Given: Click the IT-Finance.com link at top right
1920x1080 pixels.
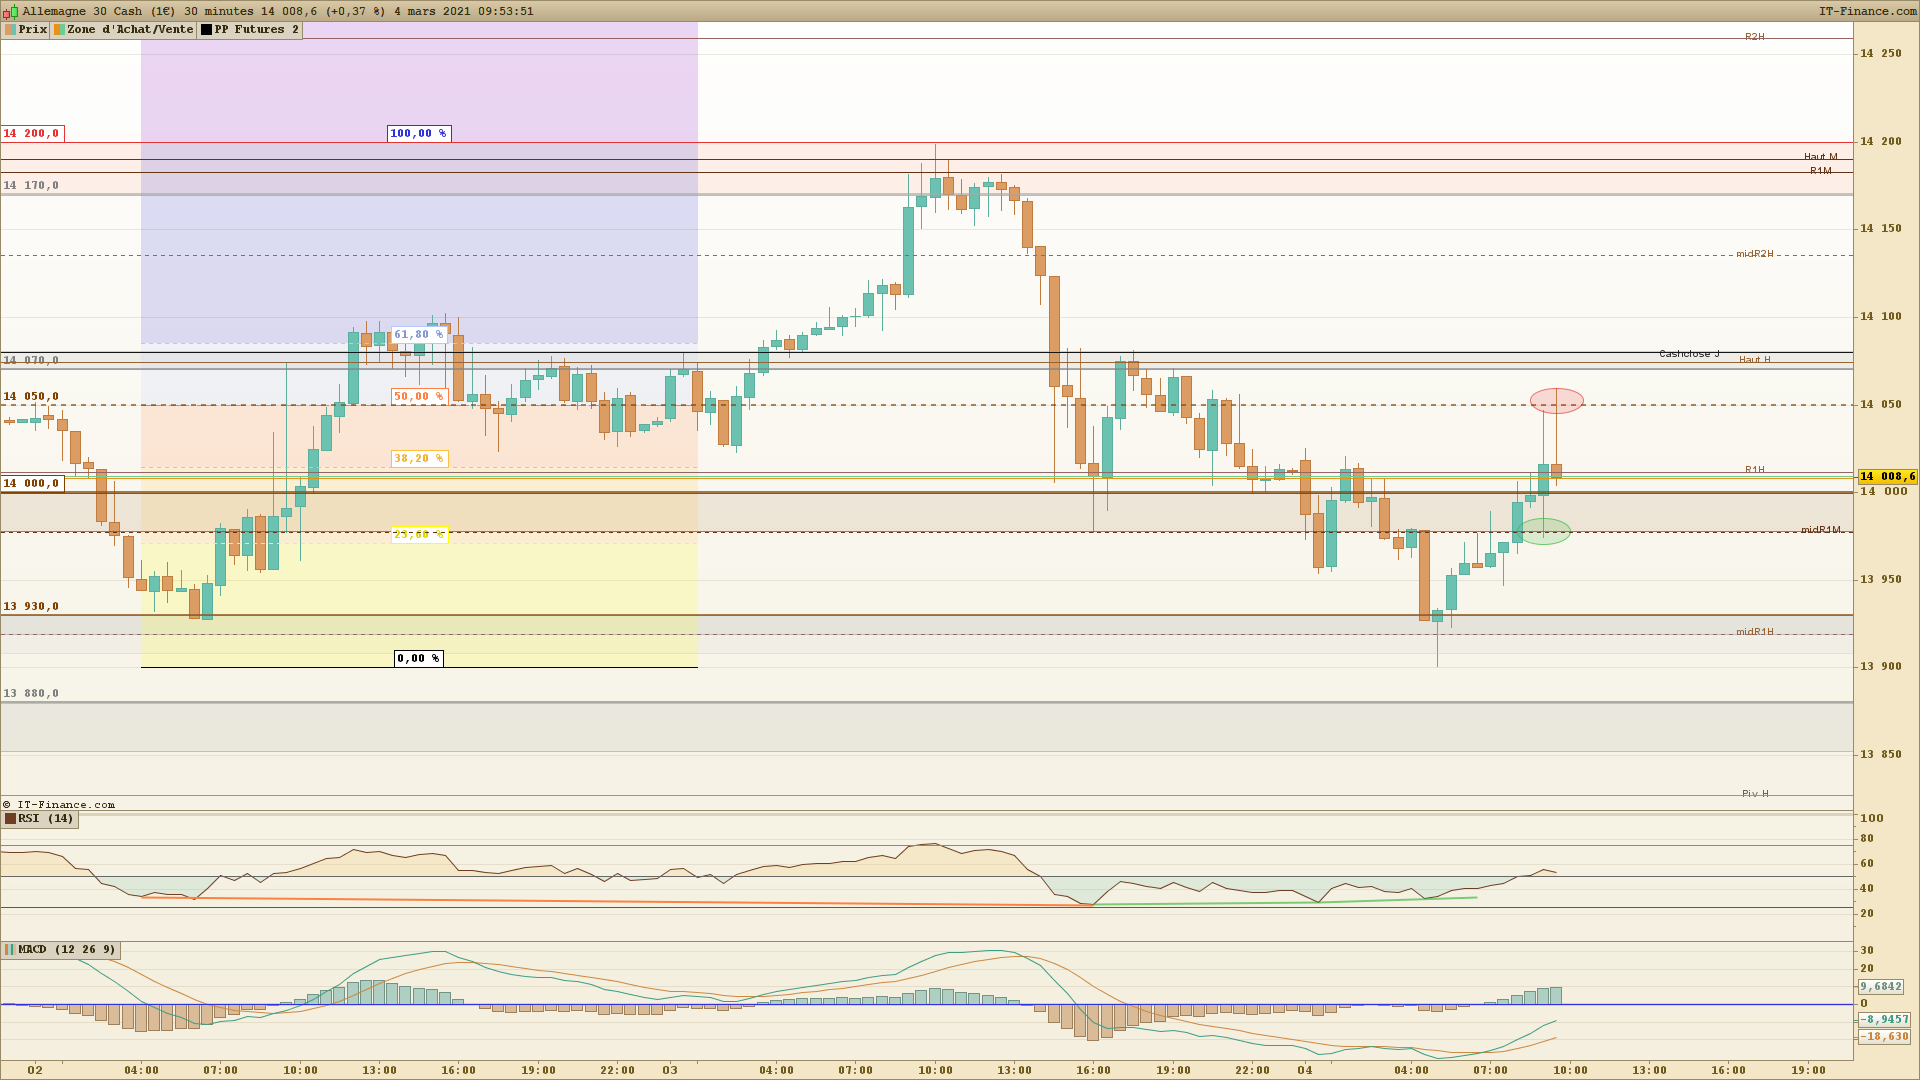Looking at the screenshot, I should [1867, 11].
